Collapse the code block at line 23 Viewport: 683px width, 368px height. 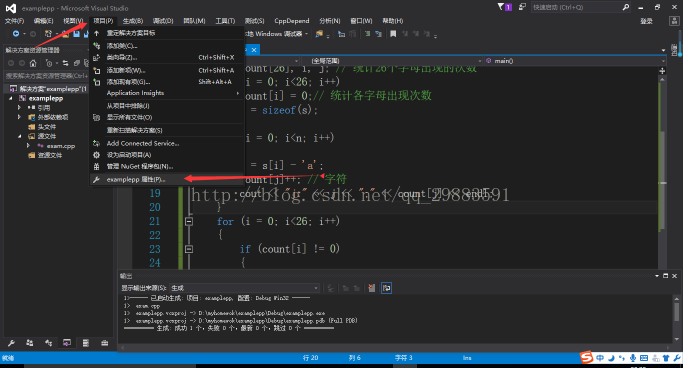click(x=189, y=249)
